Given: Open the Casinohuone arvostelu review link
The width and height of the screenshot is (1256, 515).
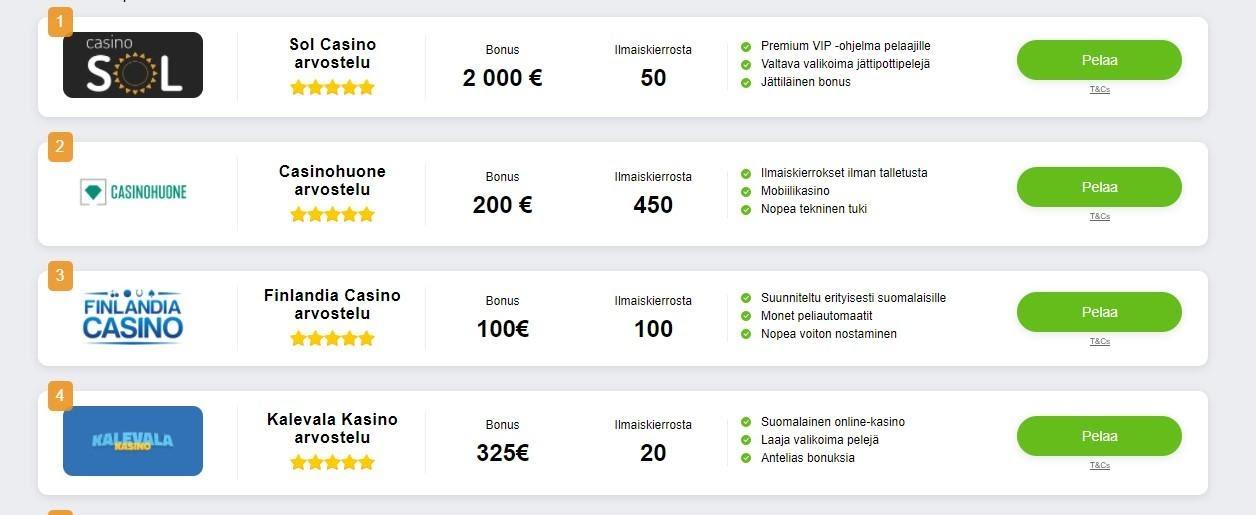Looking at the screenshot, I should click(332, 180).
